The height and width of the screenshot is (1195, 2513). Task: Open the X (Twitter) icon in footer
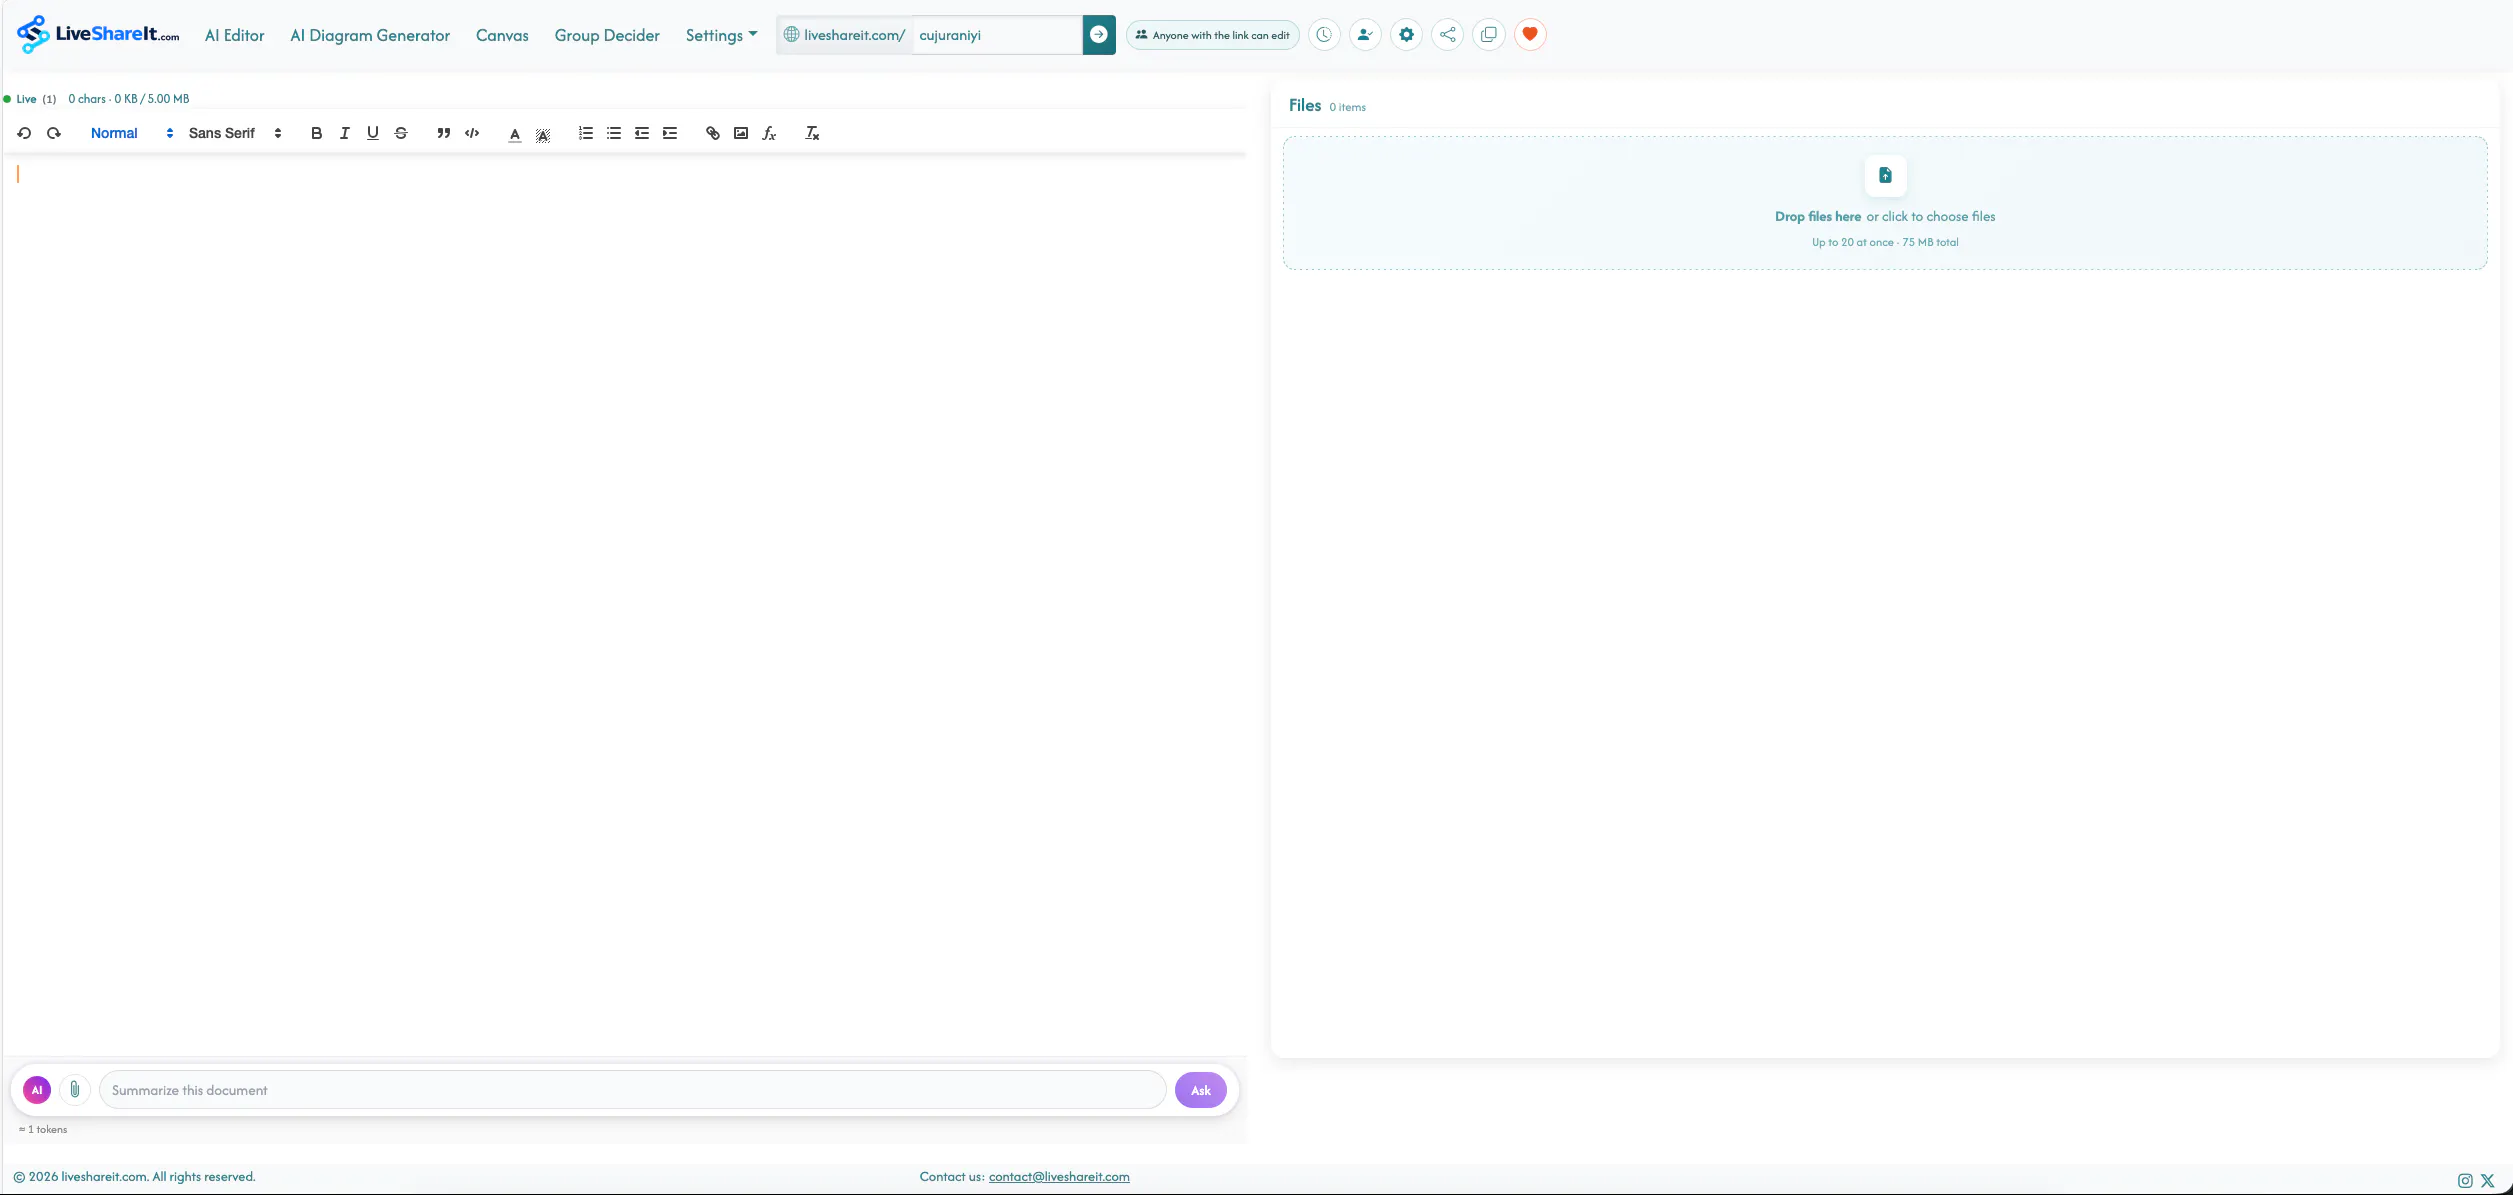pyautogui.click(x=2488, y=1181)
